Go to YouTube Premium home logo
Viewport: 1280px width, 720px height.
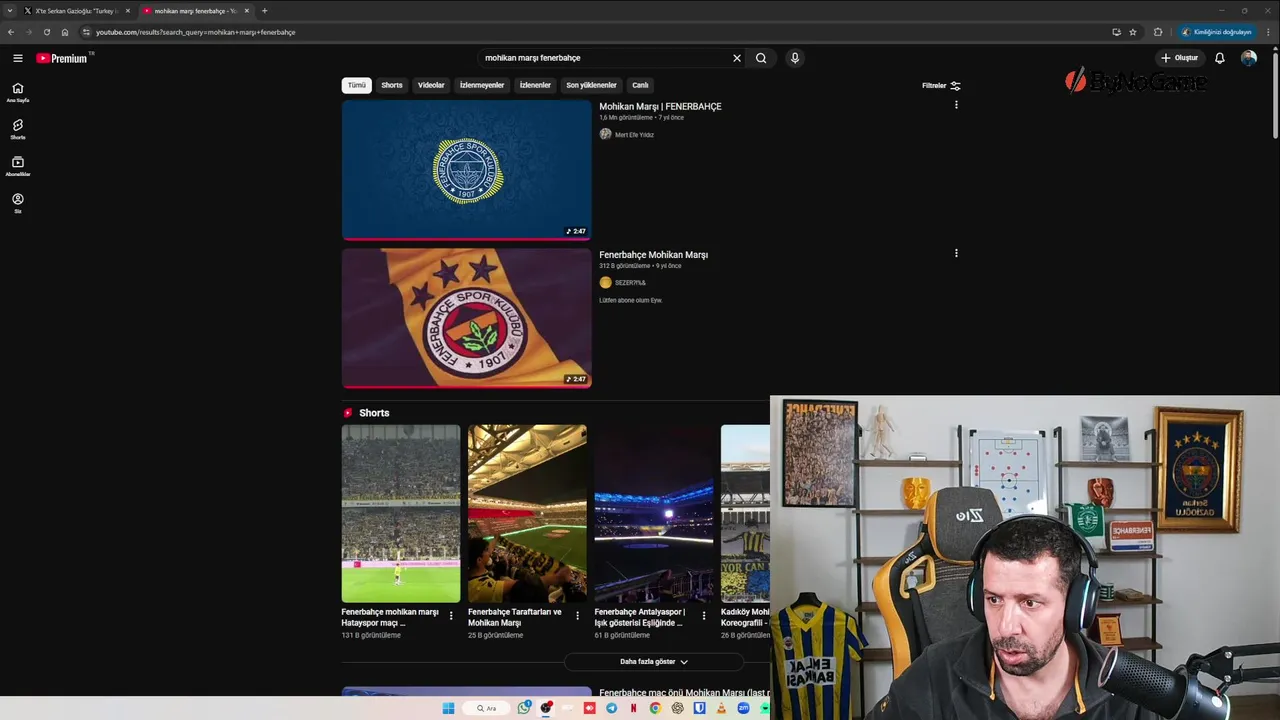[62, 58]
